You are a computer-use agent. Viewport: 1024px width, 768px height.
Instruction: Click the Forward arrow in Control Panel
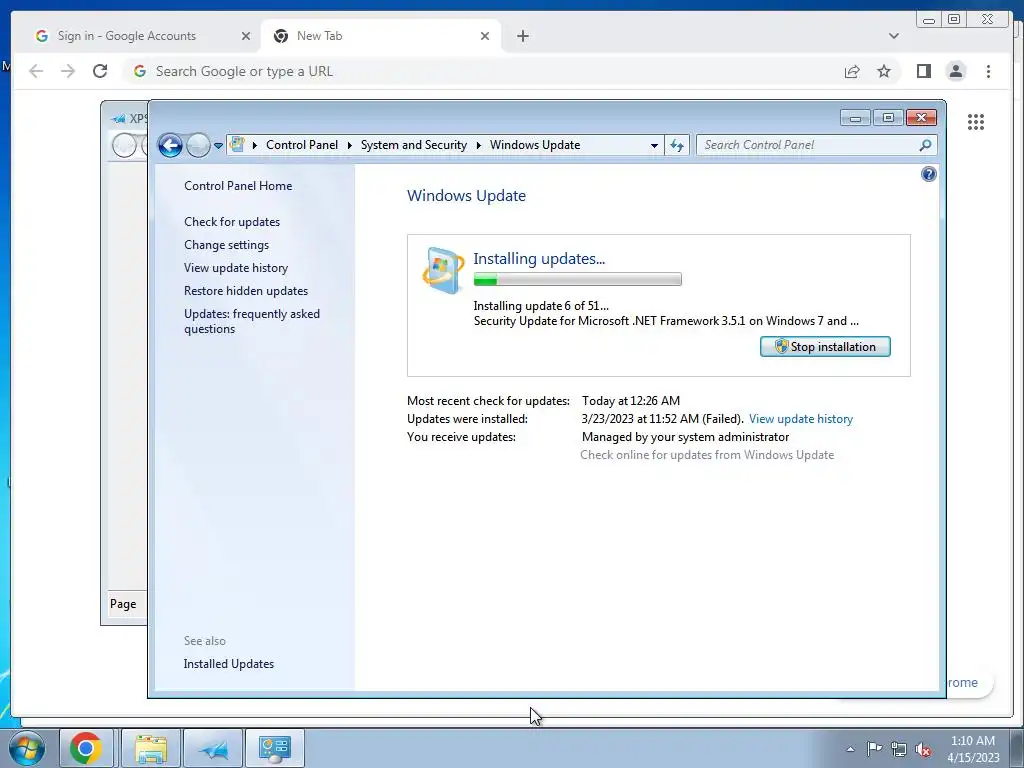click(x=198, y=145)
